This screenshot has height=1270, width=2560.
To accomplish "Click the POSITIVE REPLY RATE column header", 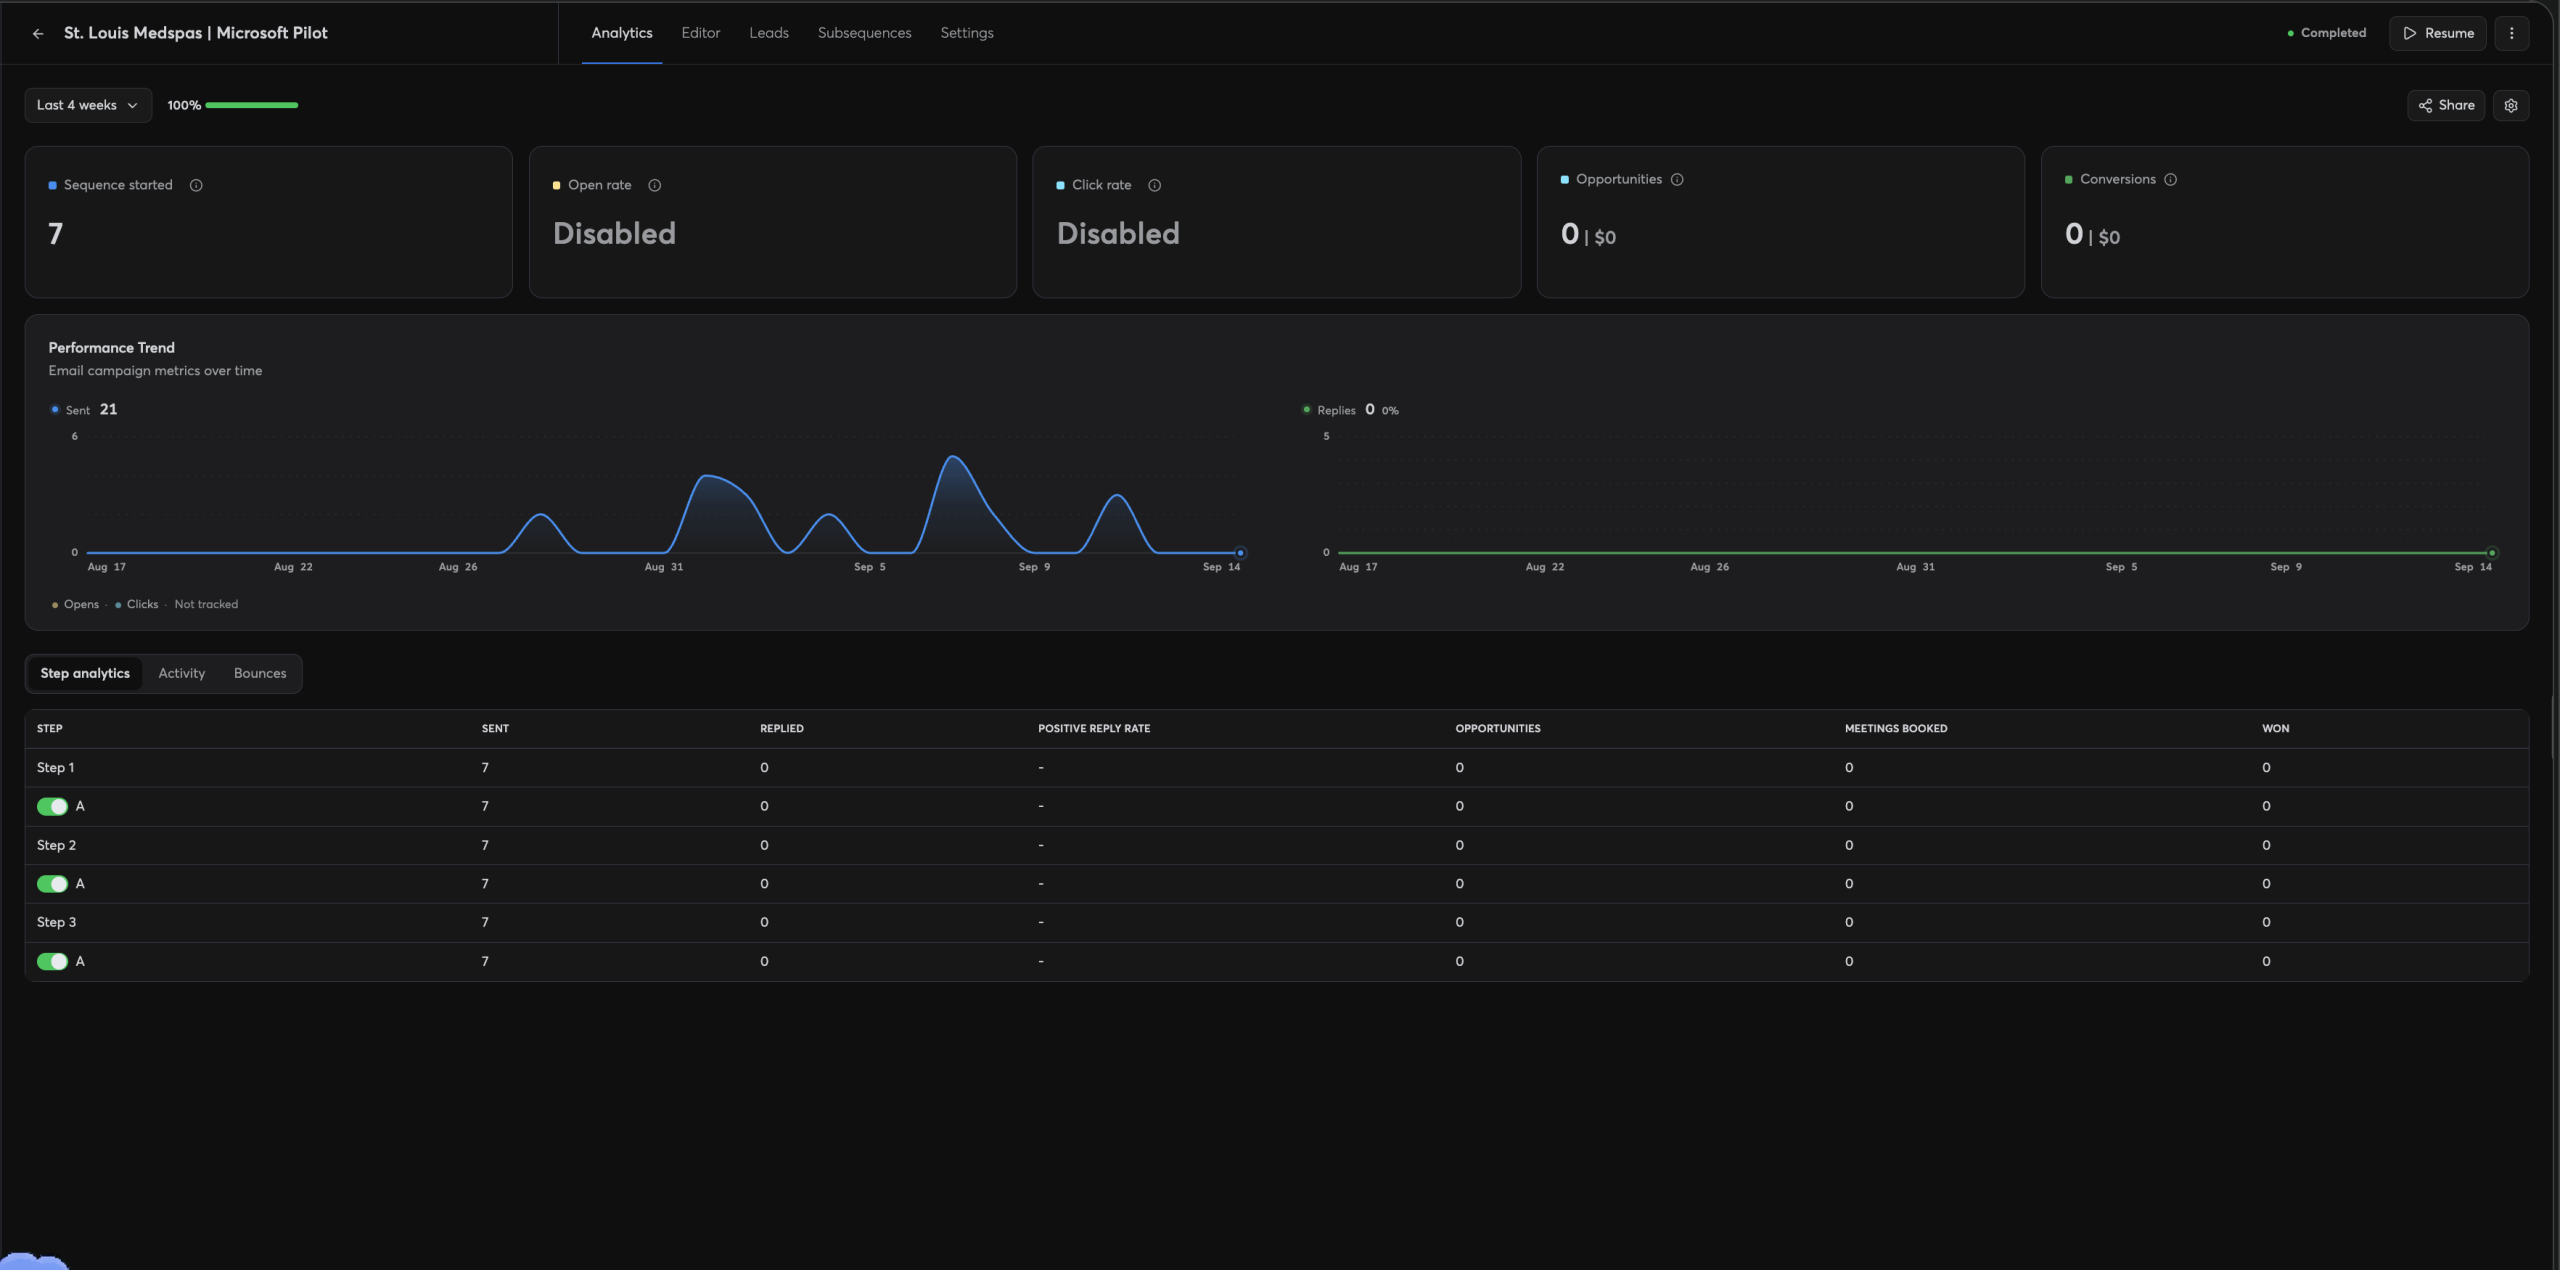I will (x=1094, y=728).
